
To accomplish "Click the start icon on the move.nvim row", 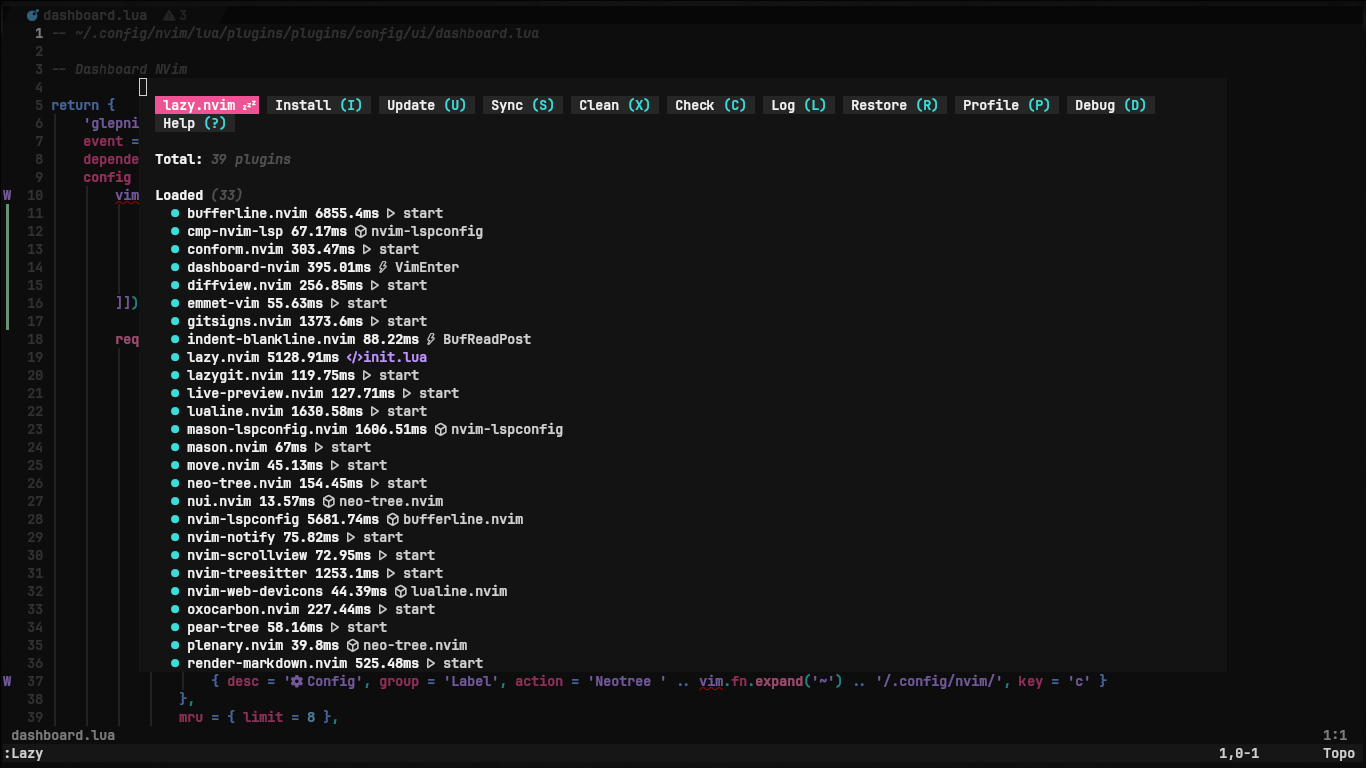I will [x=335, y=465].
